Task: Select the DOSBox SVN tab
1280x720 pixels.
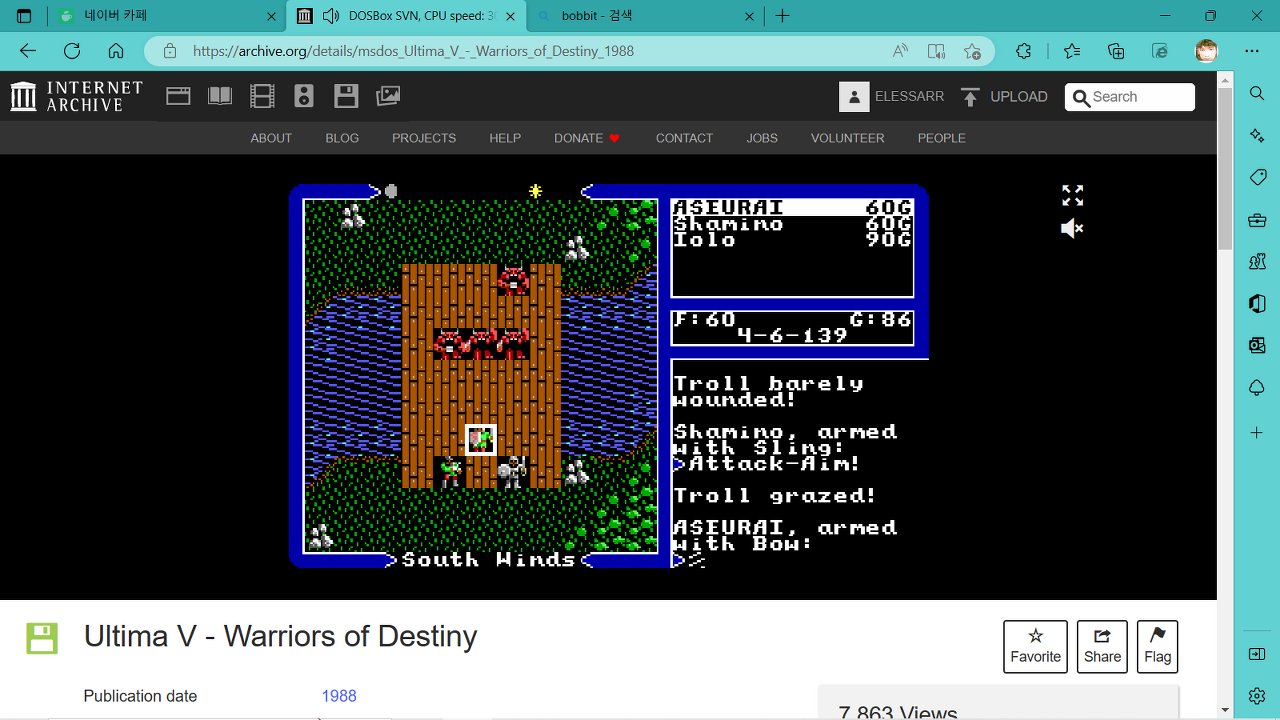Action: (x=405, y=16)
